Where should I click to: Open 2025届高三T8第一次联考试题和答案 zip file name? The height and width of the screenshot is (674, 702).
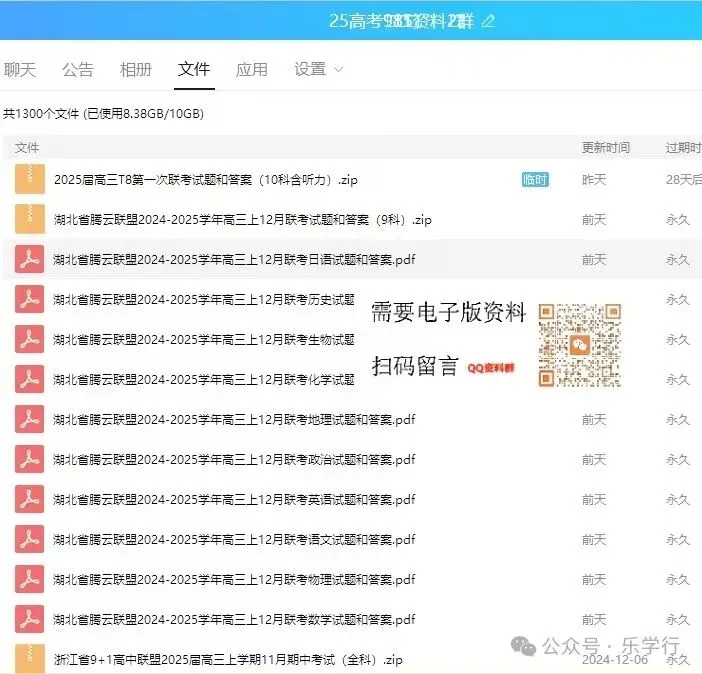206,180
